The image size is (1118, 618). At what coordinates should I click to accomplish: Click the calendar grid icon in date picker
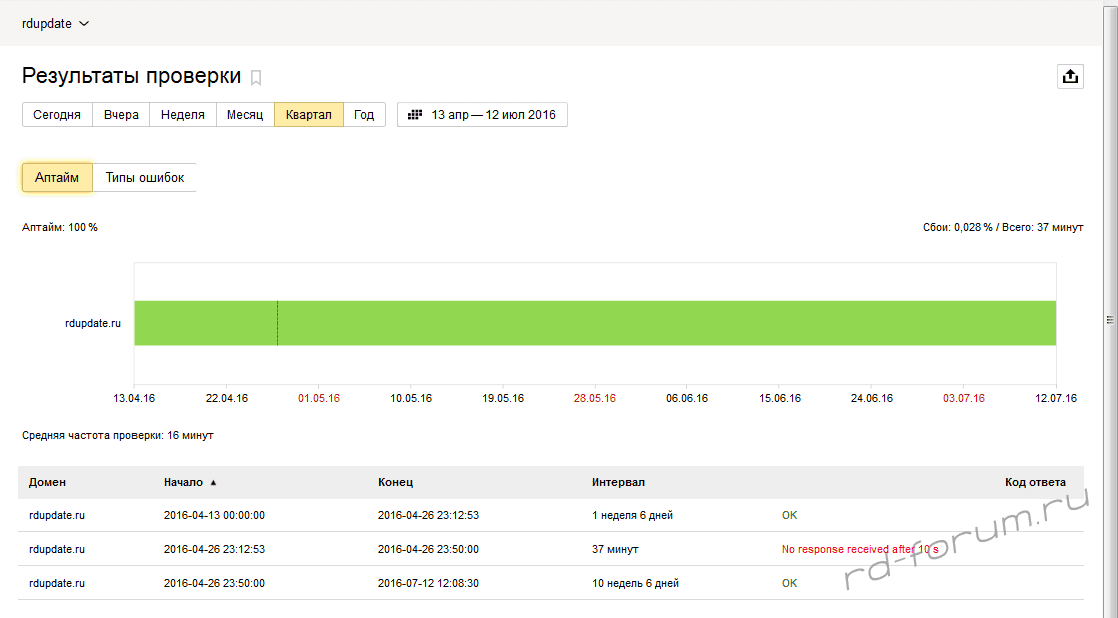click(415, 115)
